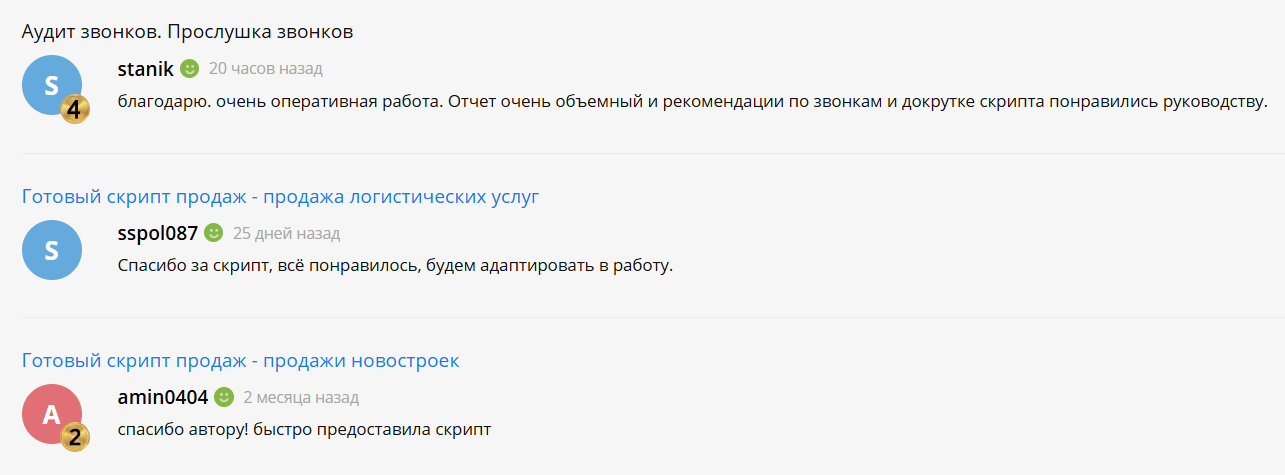The image size is (1285, 475).
Task: Open the sspol087 username profile
Action: point(158,233)
